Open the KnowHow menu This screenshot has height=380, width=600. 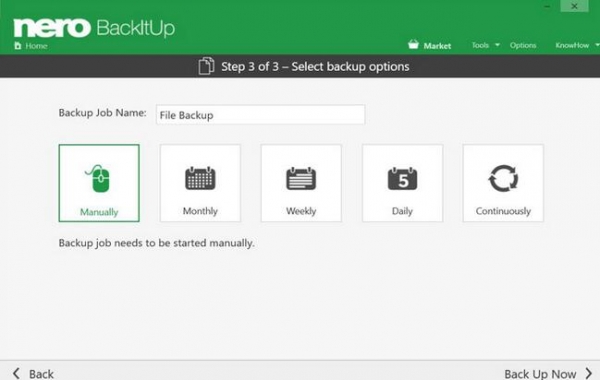tap(572, 45)
